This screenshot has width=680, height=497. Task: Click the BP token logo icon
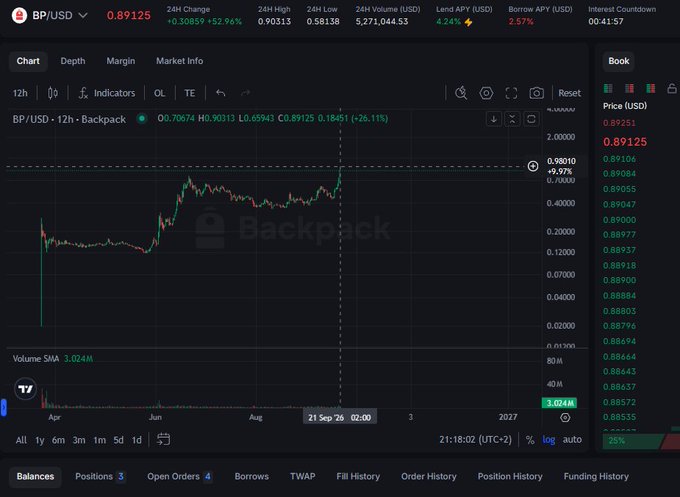(19, 16)
